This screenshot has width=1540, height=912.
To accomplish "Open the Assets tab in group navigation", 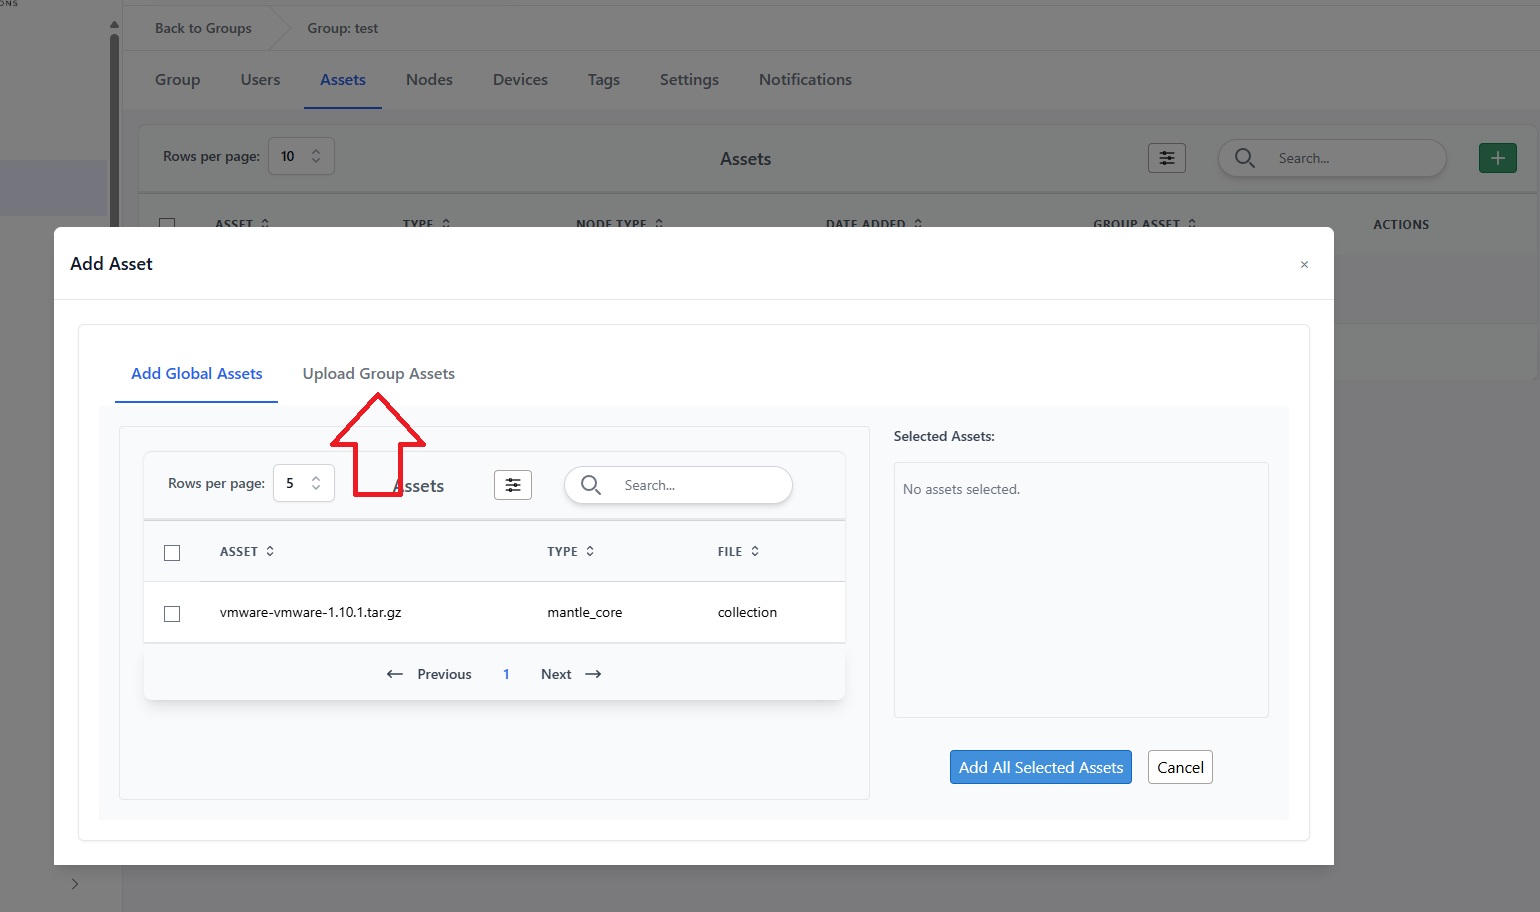I will pos(343,80).
